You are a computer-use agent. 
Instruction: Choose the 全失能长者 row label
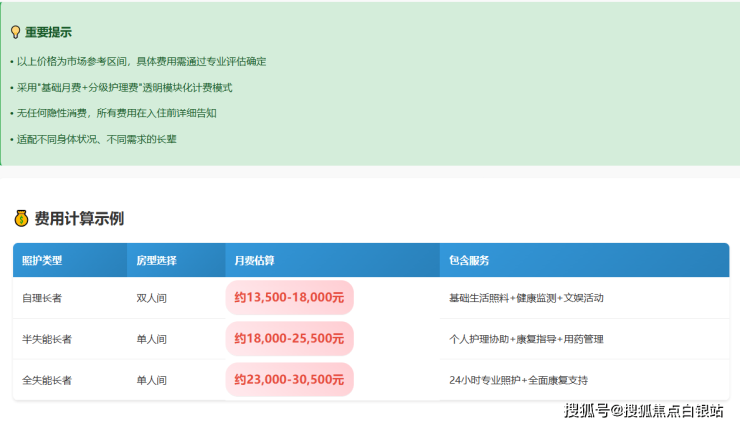coord(47,380)
